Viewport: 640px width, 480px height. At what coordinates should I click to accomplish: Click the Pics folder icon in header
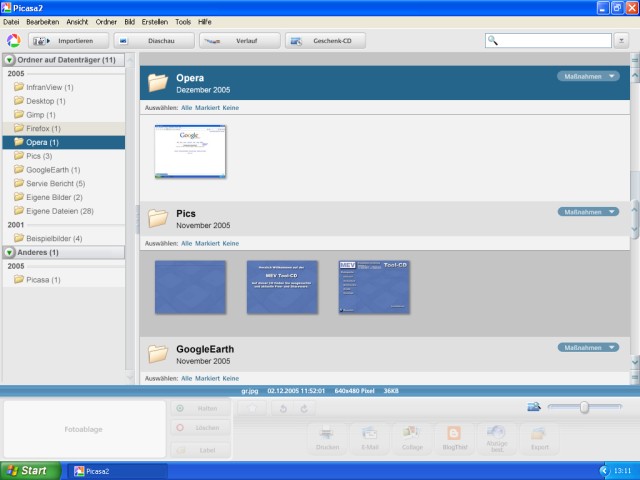[x=158, y=218]
